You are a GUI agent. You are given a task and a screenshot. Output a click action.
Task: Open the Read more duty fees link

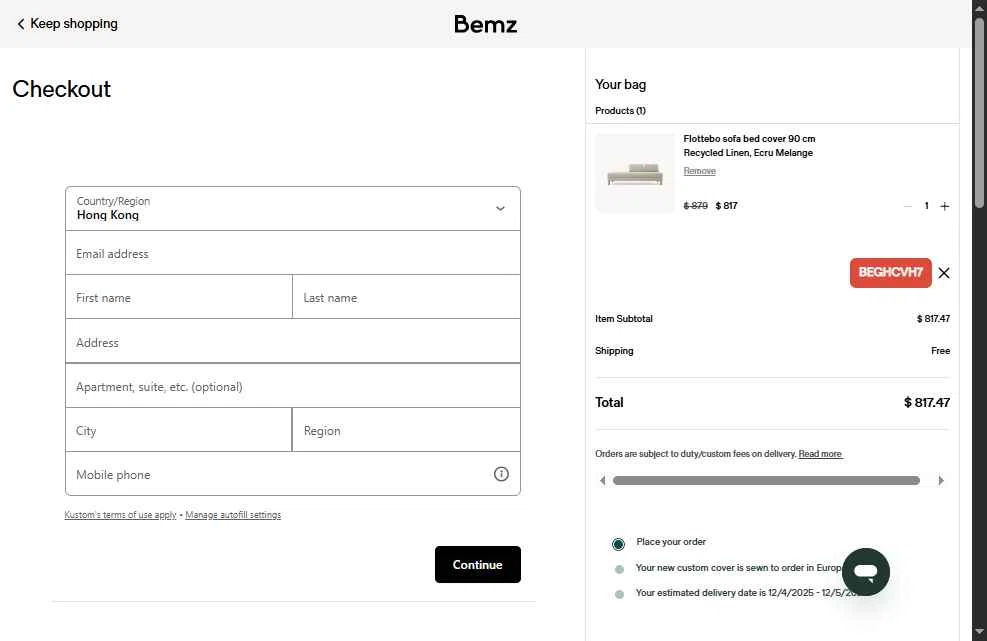coord(820,454)
